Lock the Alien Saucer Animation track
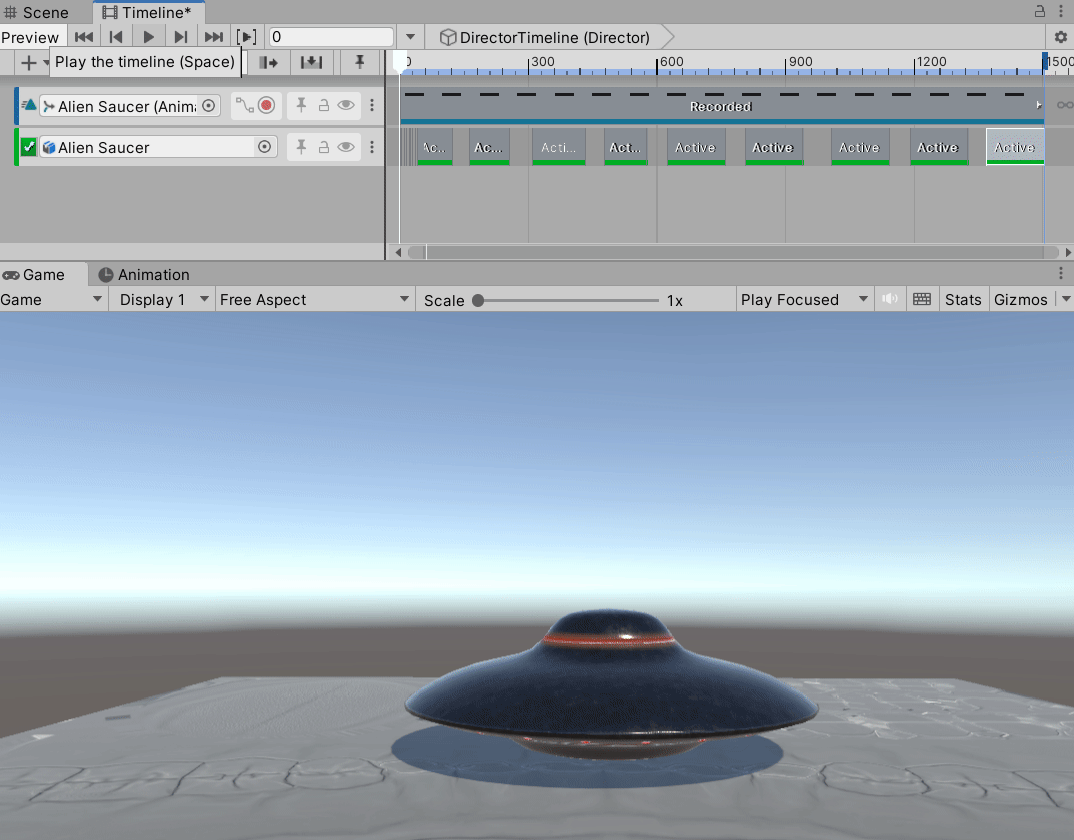This screenshot has height=840, width=1074. [324, 104]
